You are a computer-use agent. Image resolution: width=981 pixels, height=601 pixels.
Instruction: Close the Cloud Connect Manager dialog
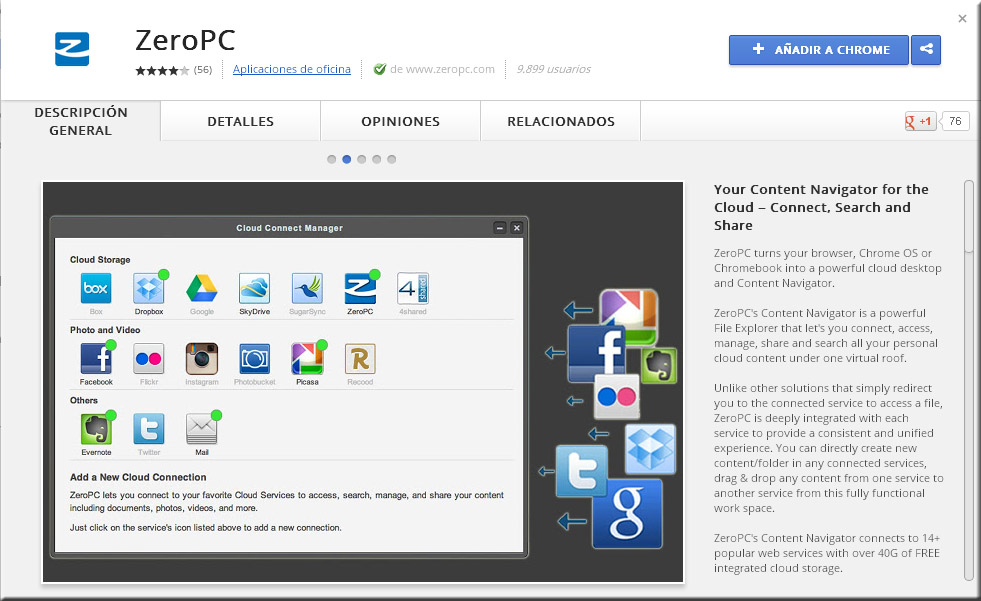pos(517,228)
